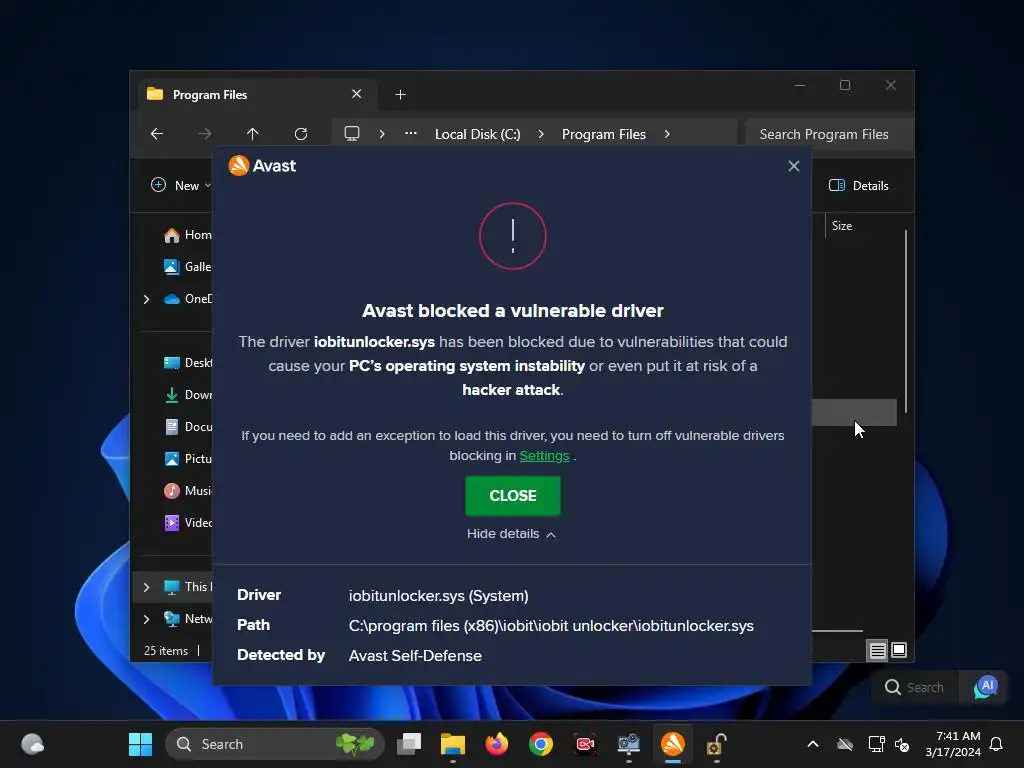Open Task View from taskbar
Viewport: 1024px width, 768px height.
(x=409, y=744)
